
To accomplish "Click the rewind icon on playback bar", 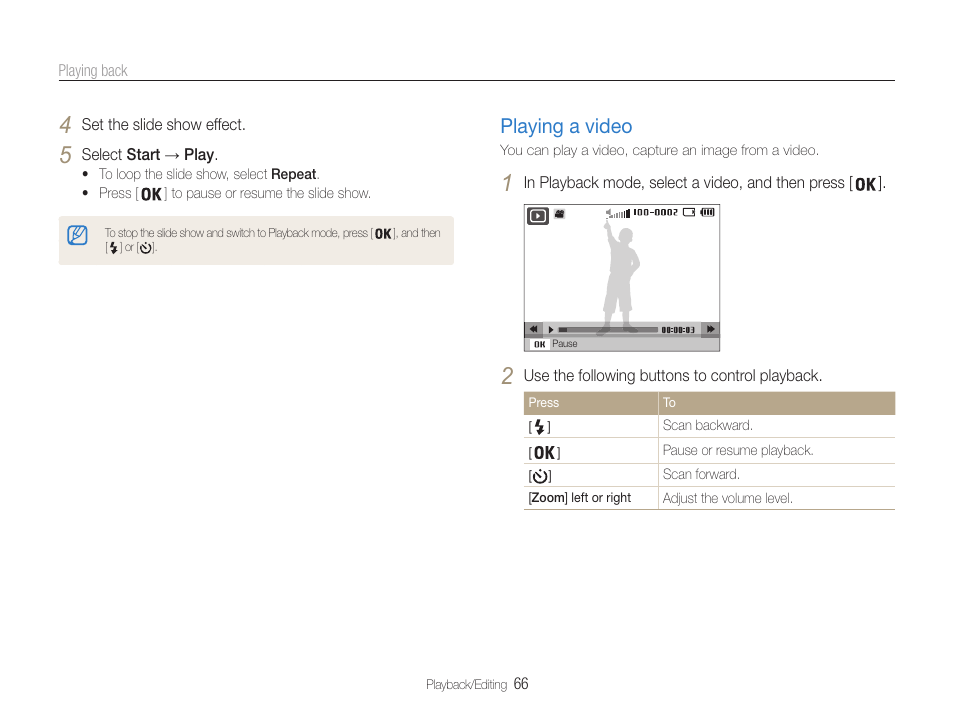I will 534,329.
